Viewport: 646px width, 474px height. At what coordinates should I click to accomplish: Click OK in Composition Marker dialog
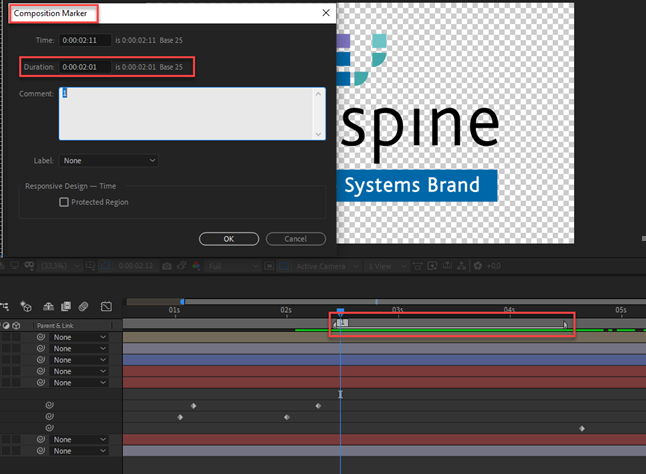(x=229, y=239)
